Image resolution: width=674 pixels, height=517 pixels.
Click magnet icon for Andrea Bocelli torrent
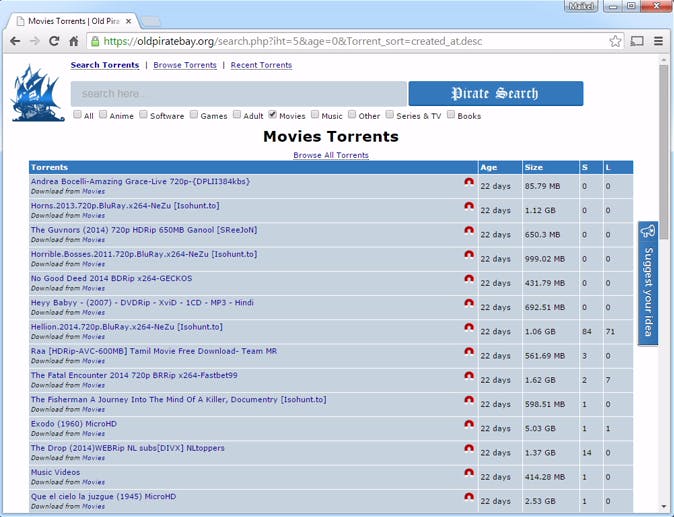point(469,182)
